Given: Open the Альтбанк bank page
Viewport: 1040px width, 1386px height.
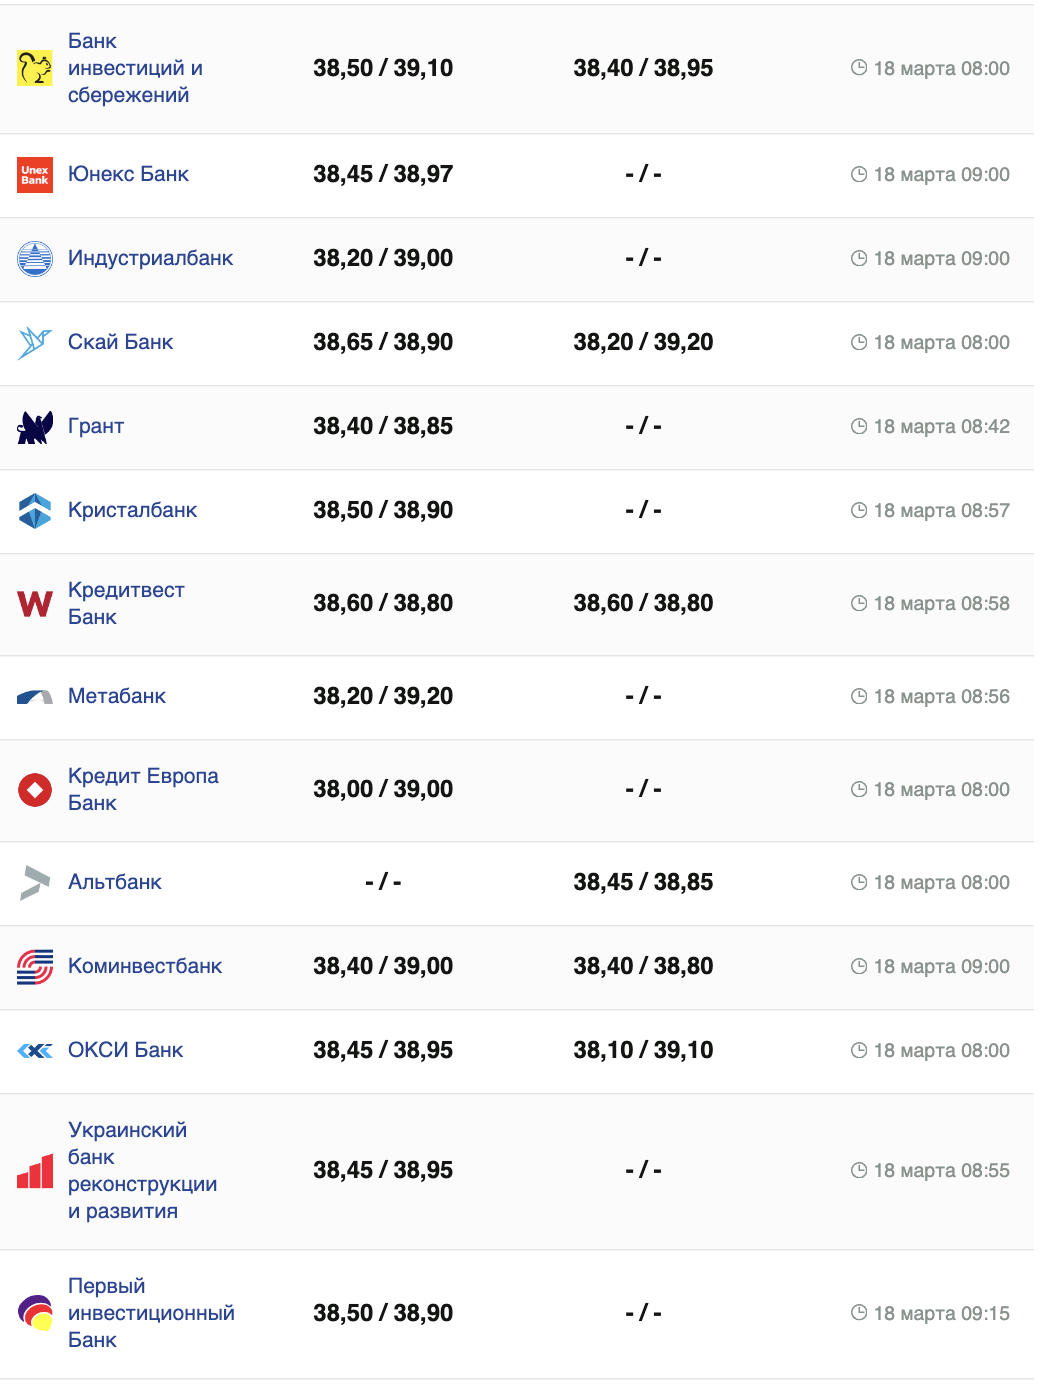Looking at the screenshot, I should tap(115, 882).
